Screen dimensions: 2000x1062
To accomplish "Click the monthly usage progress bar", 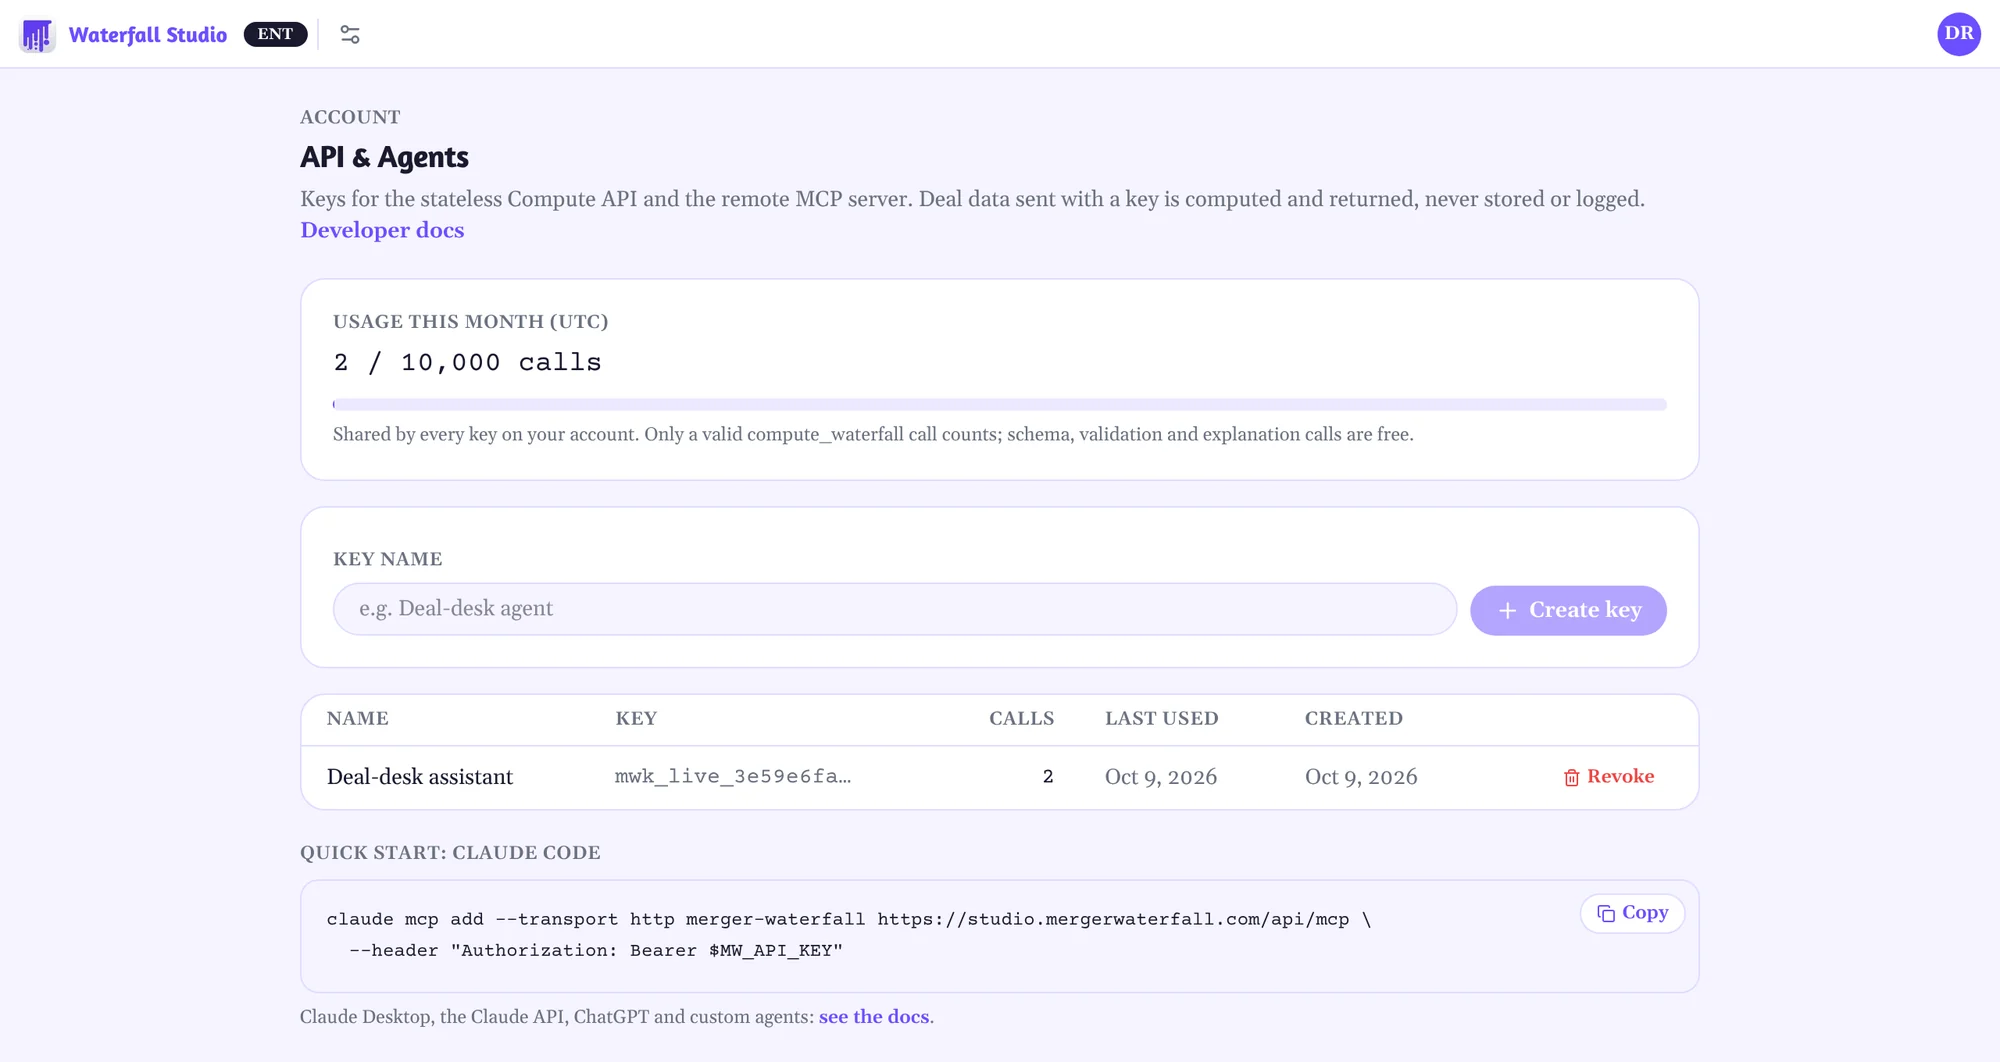I will [x=999, y=405].
